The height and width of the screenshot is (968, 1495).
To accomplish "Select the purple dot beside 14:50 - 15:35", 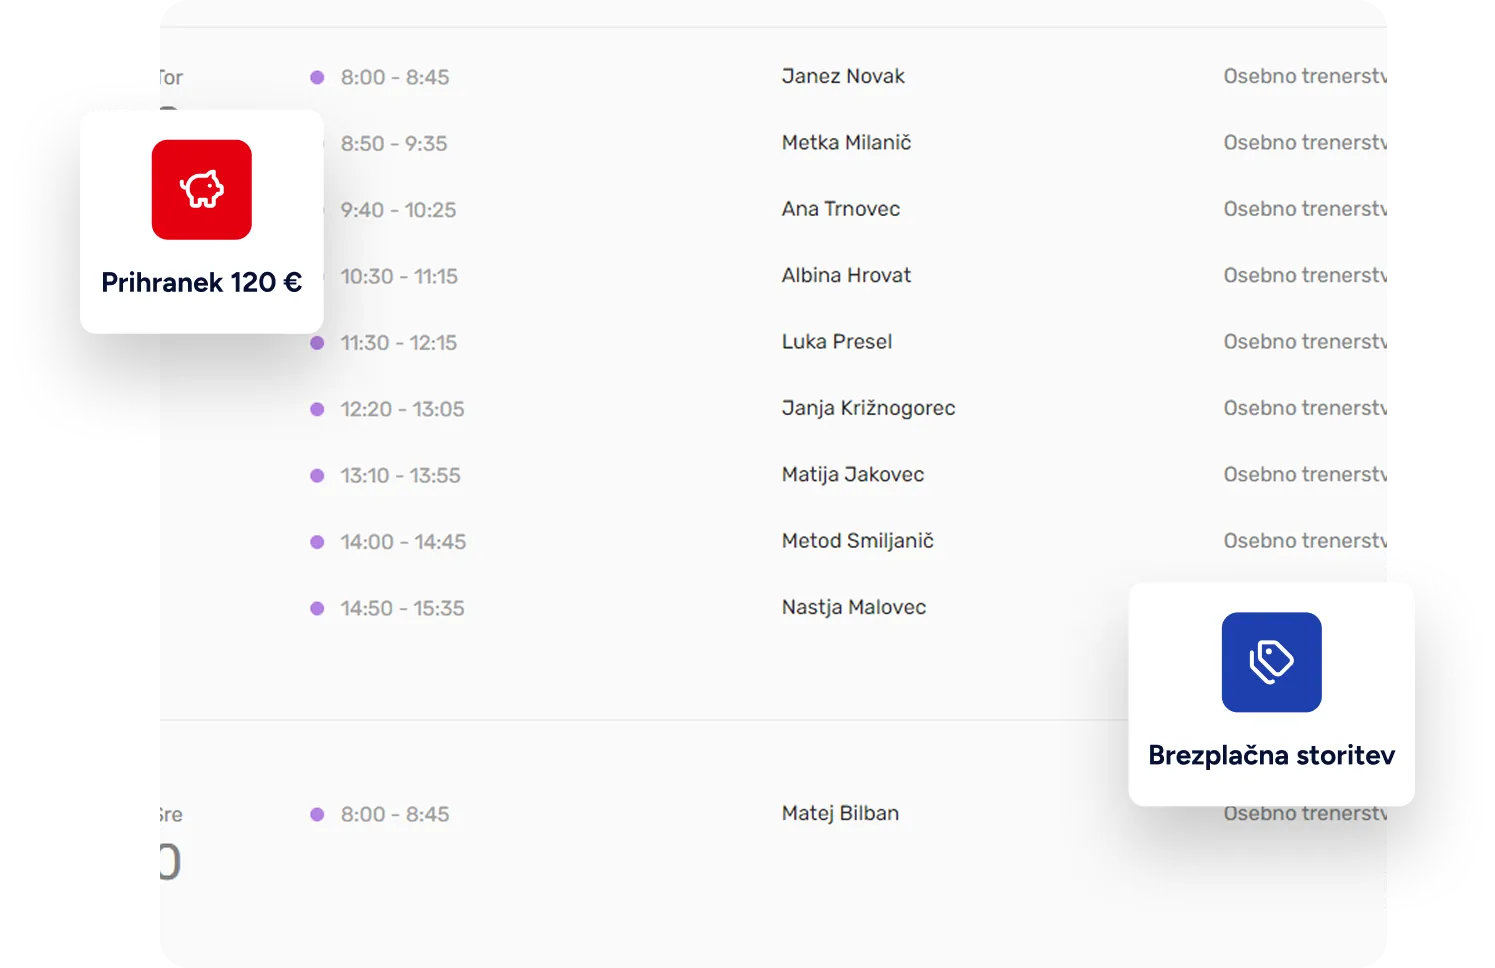I will click(317, 608).
